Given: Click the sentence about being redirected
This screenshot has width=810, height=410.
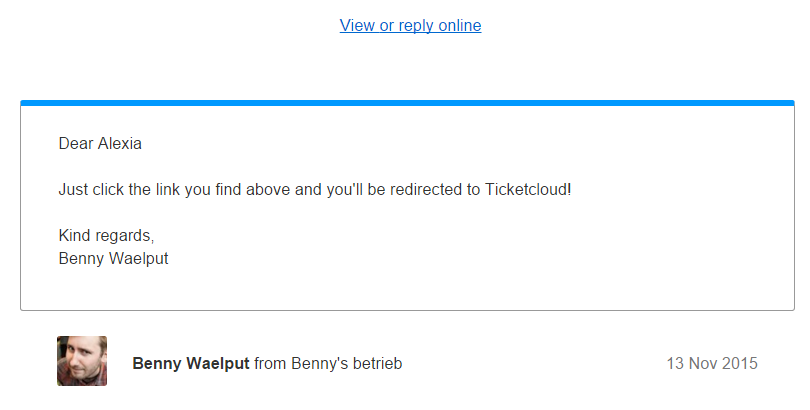Looking at the screenshot, I should 315,190.
